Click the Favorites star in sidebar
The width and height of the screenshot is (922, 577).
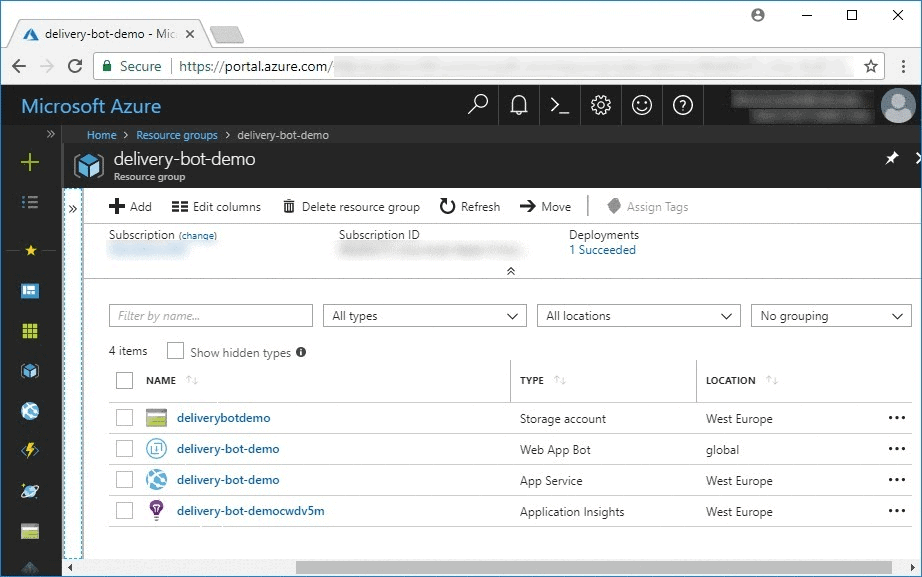pos(31,251)
